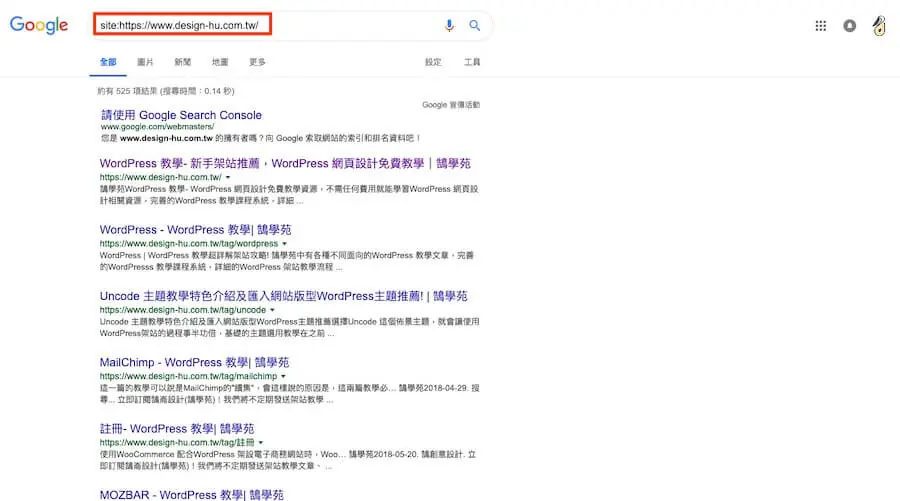Expand arrow beside tag/註冊 URL
This screenshot has height=501, width=900.
[261, 442]
